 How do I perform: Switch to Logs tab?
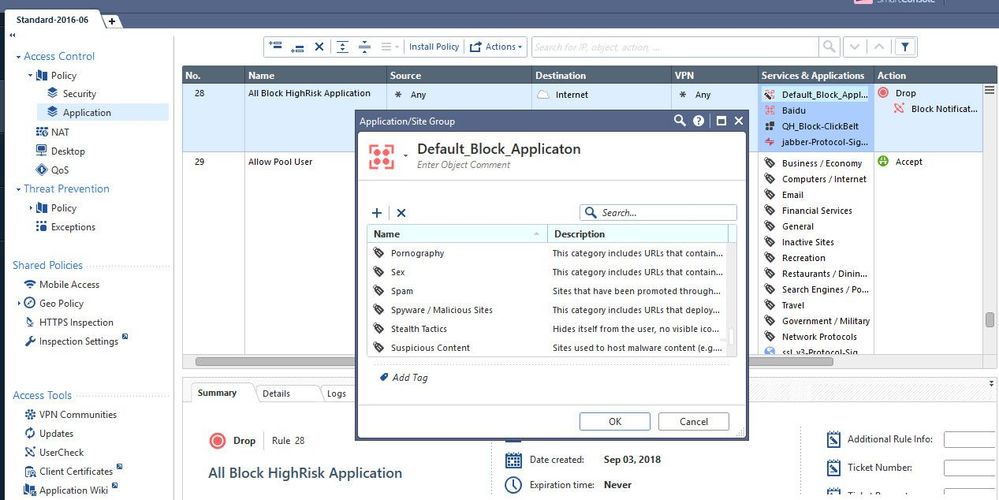[x=336, y=394]
